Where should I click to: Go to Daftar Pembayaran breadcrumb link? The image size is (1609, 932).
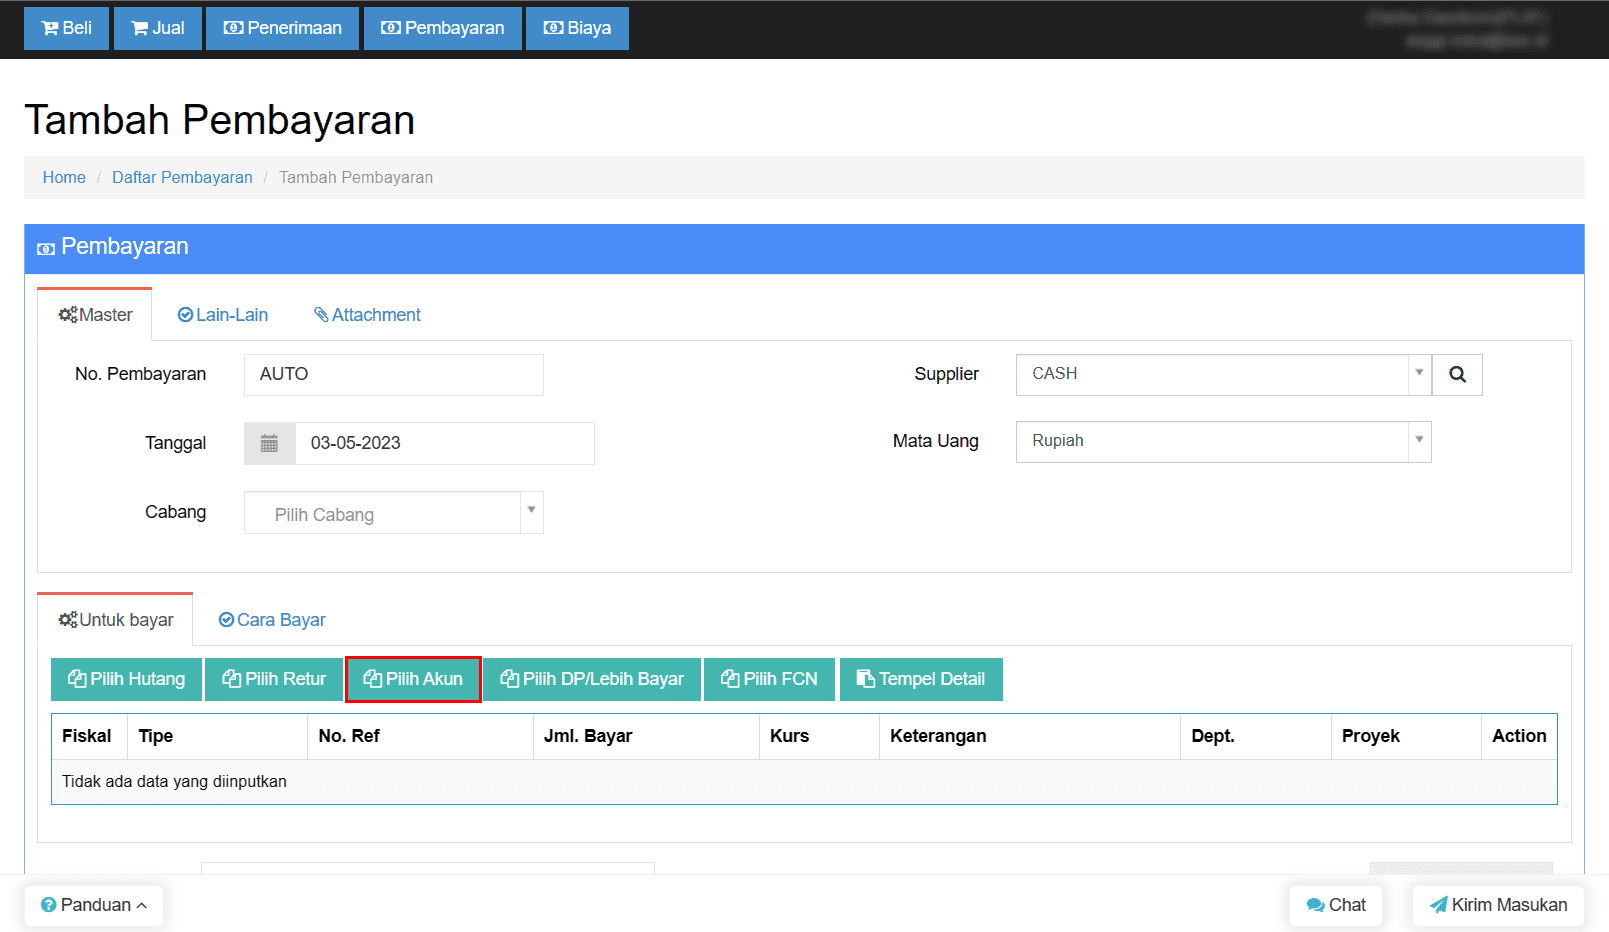coord(182,177)
